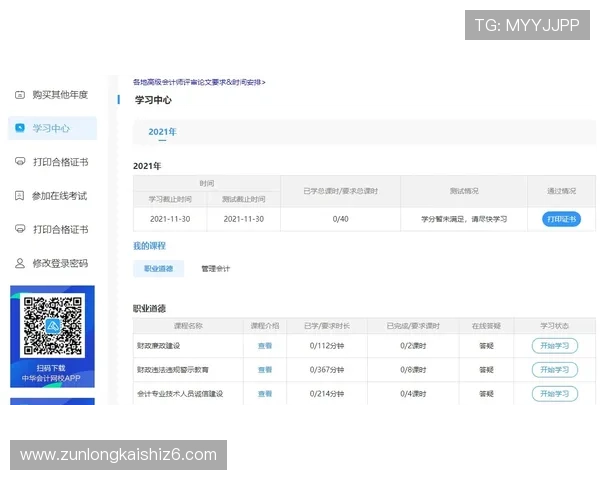This screenshot has width=600, height=480.
Task: Click the blue icon beside 学习中心
Action: (x=20, y=128)
